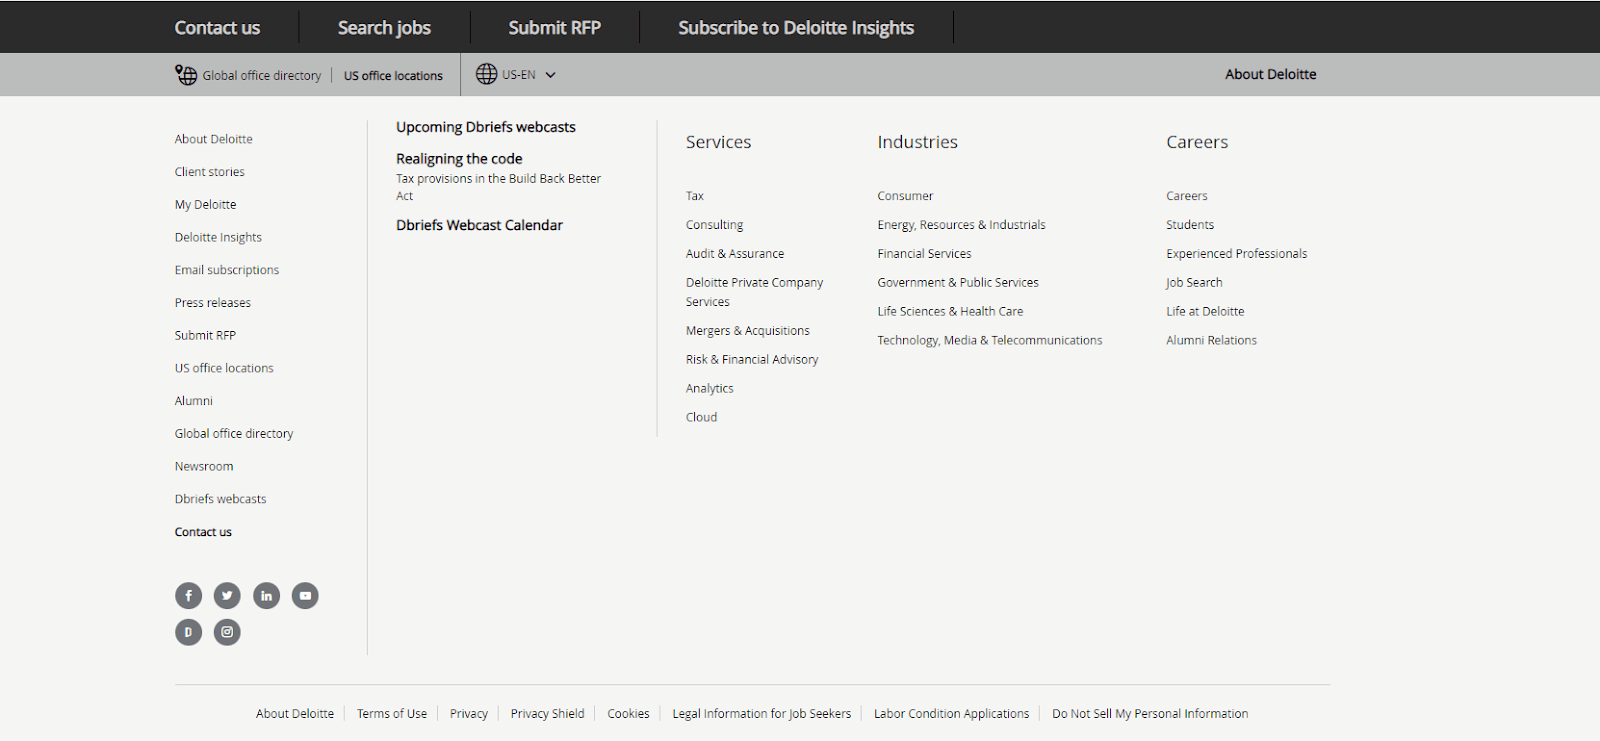This screenshot has height=741, width=1600.
Task: Select Energy, Resources & Industrials
Action: [961, 225]
